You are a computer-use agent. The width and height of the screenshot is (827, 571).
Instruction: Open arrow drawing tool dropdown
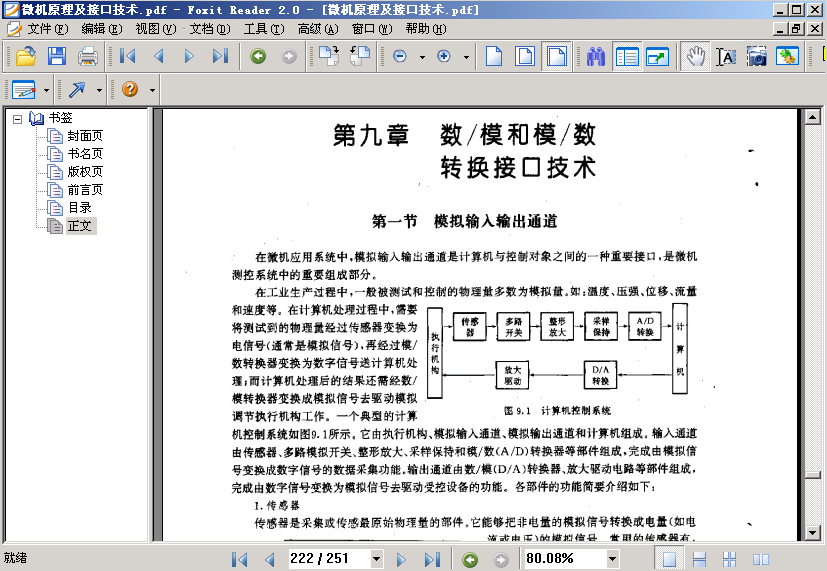99,90
